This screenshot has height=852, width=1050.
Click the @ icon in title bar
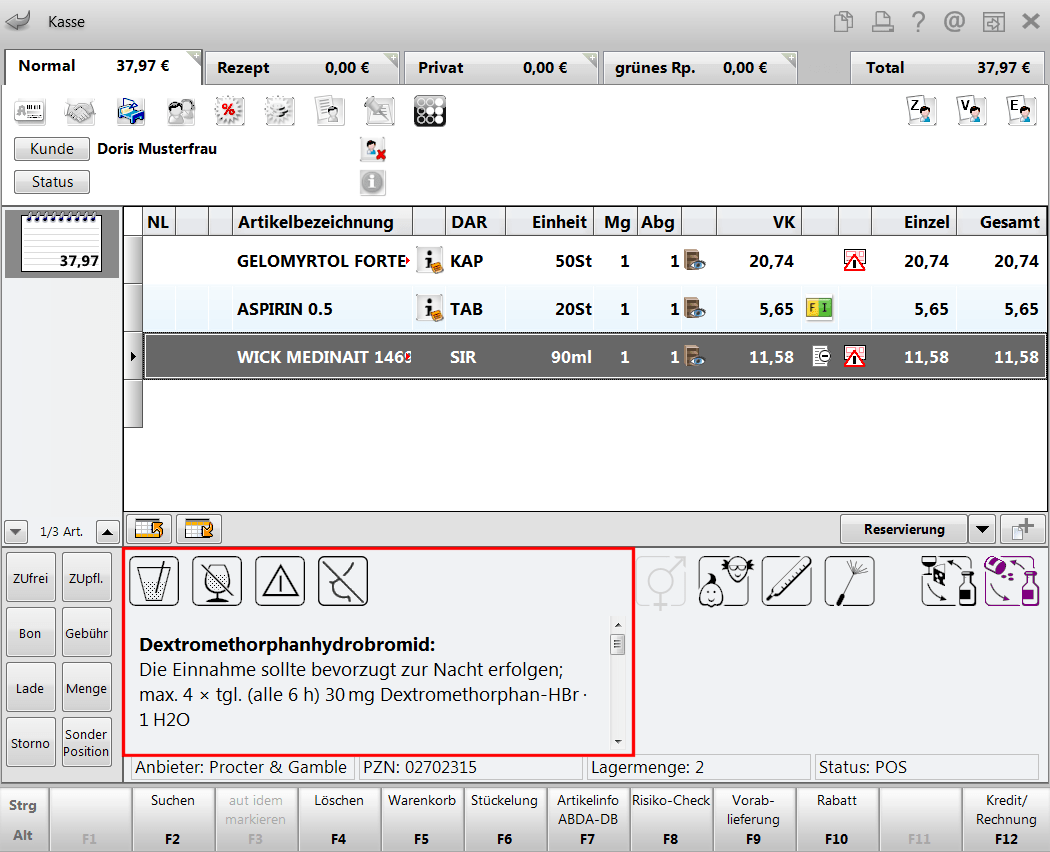[x=954, y=21]
